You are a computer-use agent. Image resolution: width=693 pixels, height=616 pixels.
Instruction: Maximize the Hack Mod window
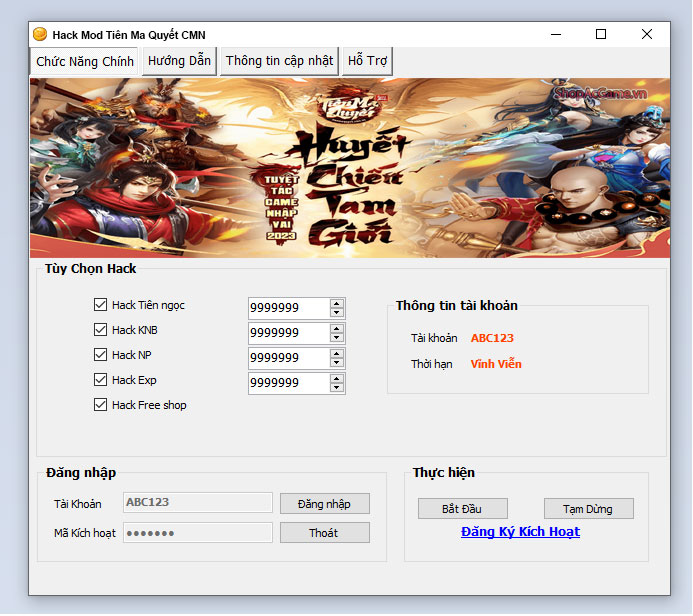pyautogui.click(x=601, y=34)
